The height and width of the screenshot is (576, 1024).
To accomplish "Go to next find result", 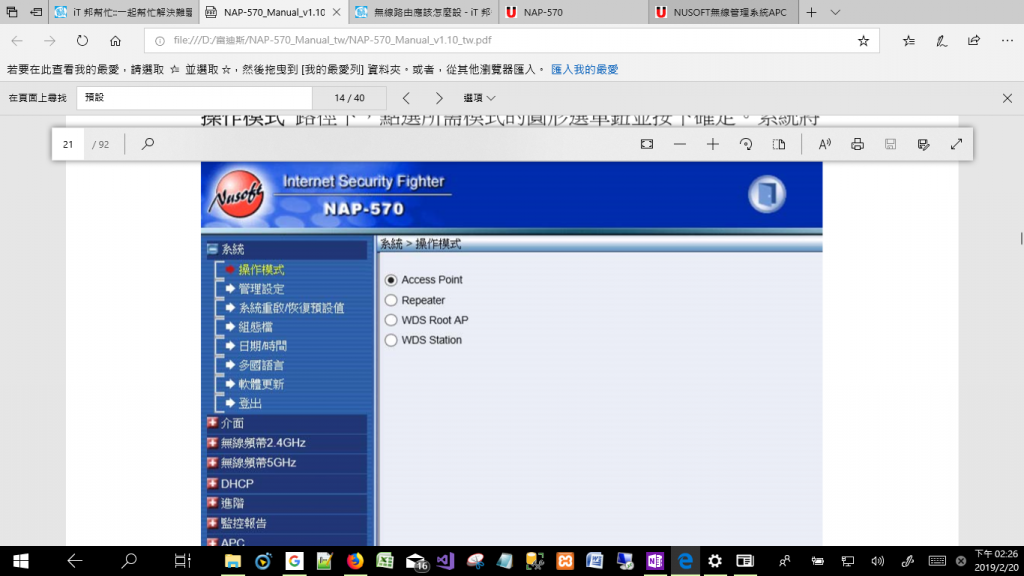I will point(439,98).
